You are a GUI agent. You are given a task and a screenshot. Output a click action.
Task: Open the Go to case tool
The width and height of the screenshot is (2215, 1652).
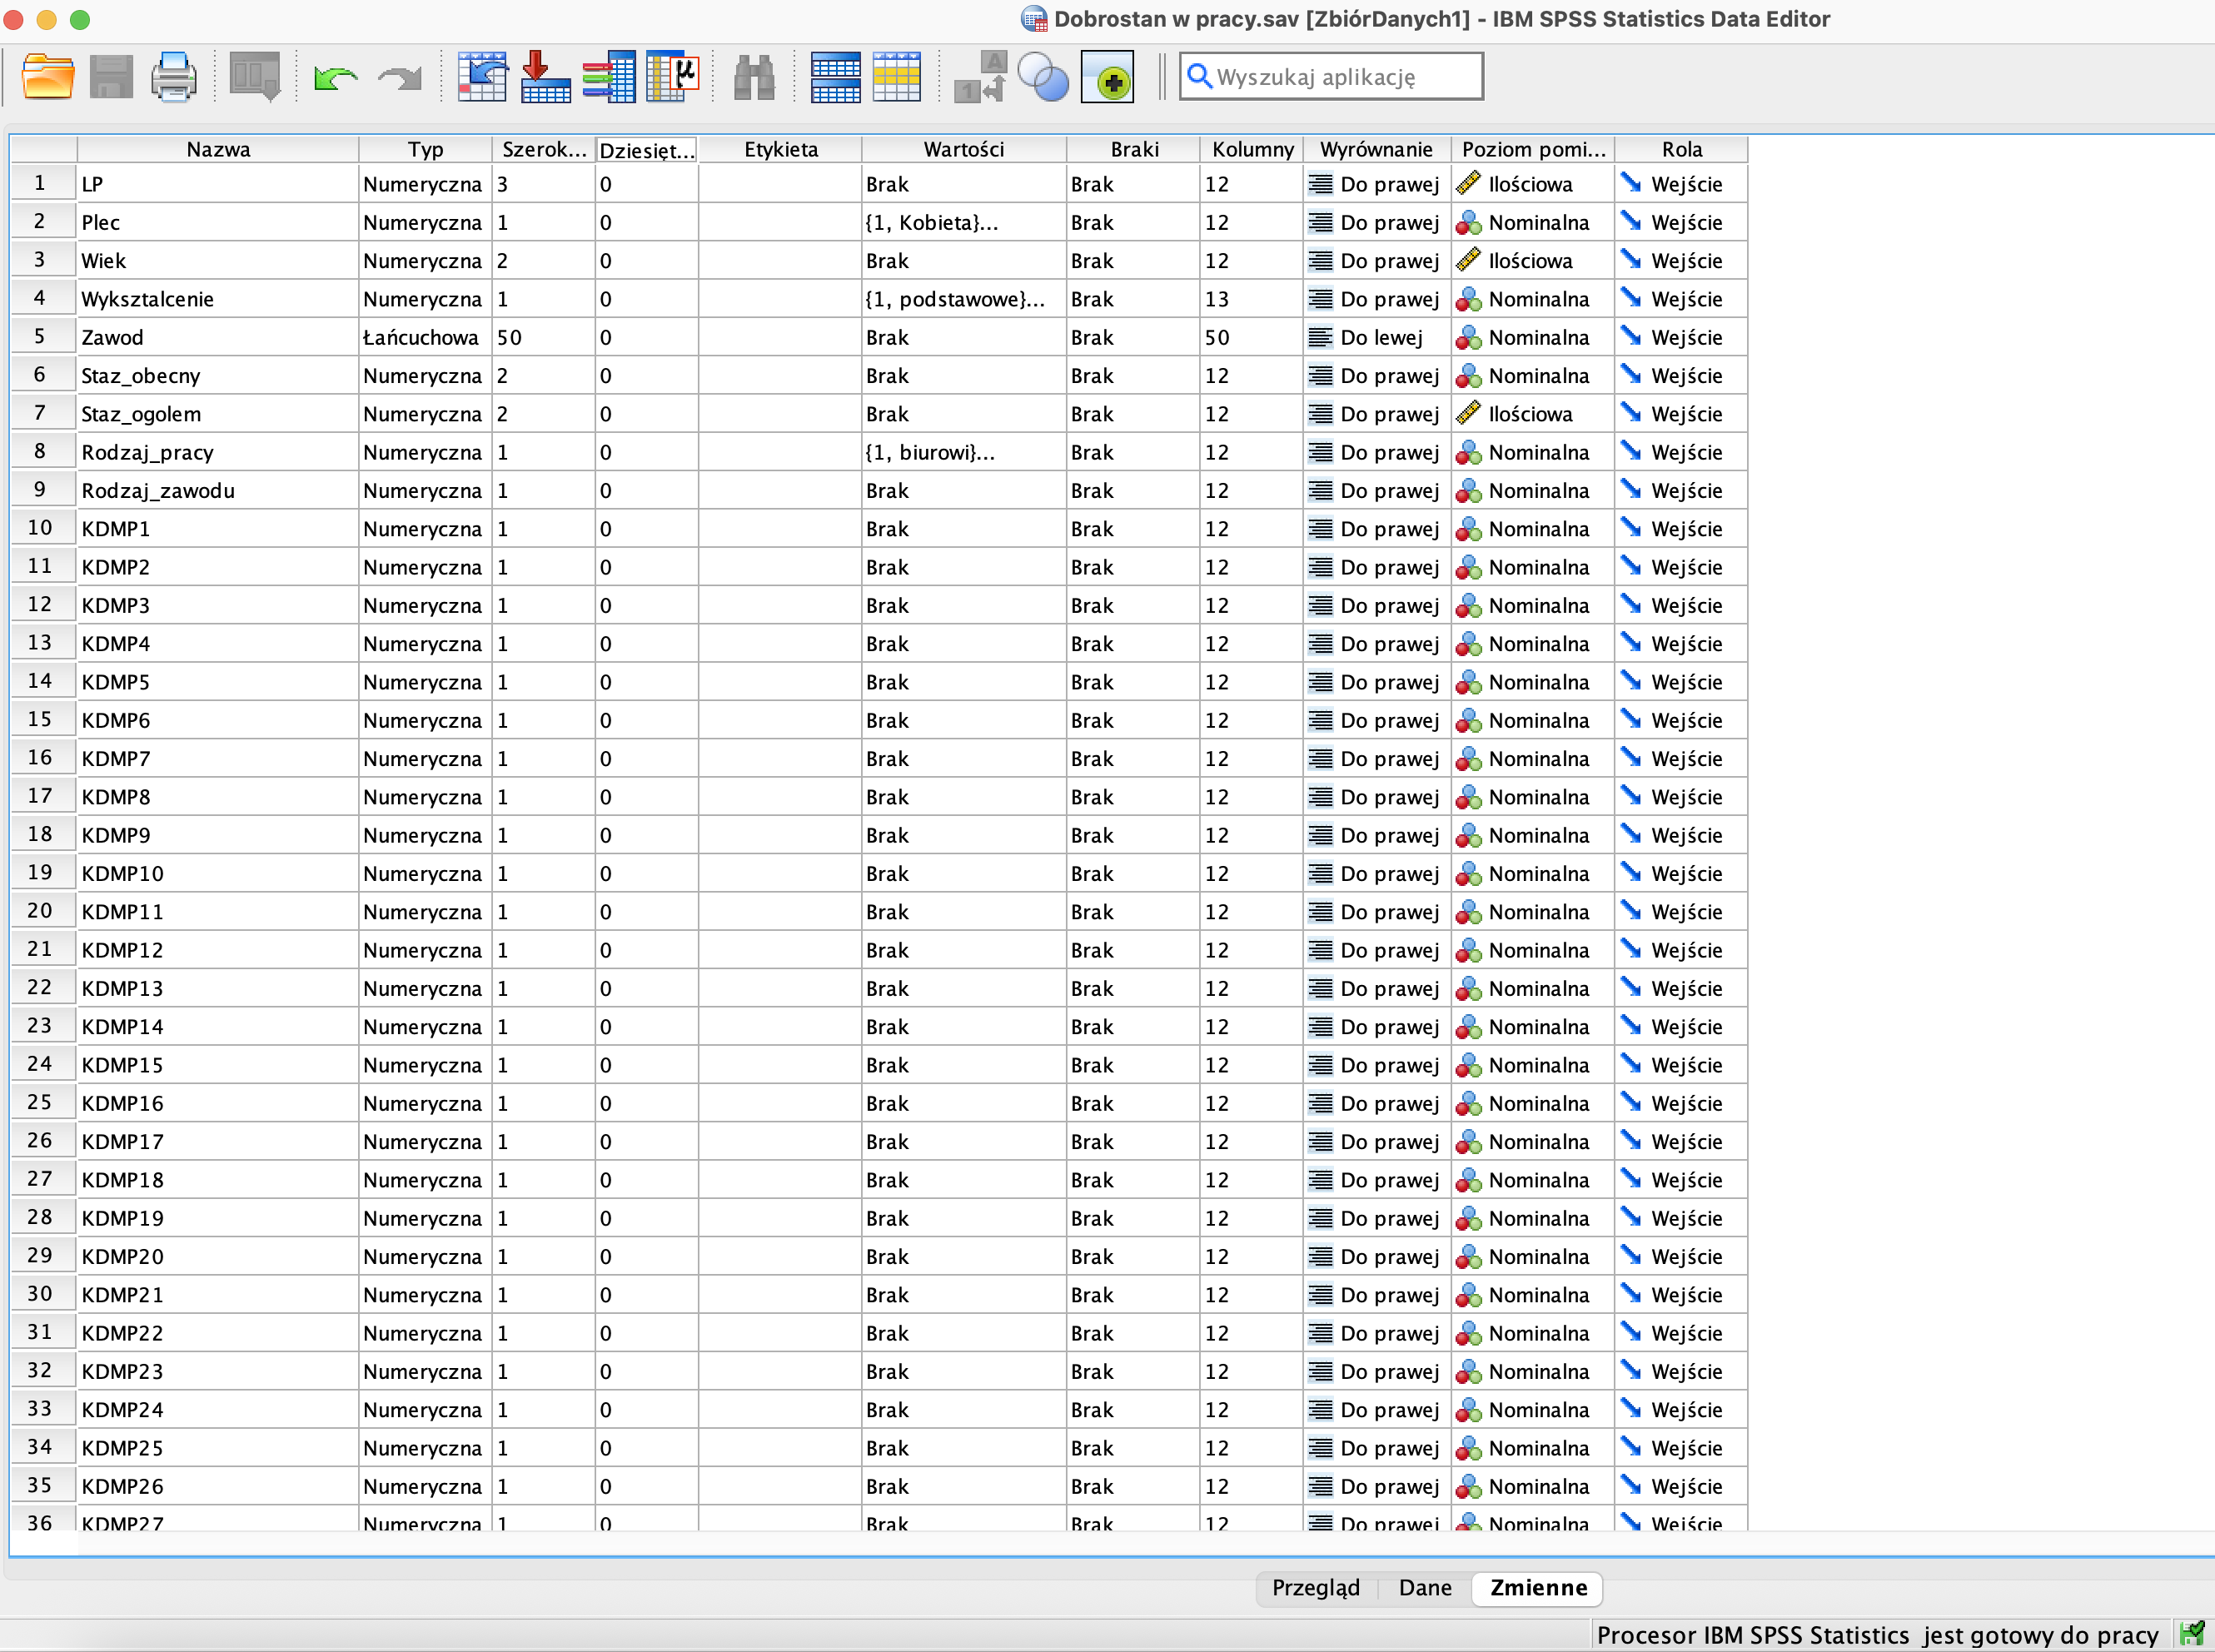pyautogui.click(x=482, y=77)
